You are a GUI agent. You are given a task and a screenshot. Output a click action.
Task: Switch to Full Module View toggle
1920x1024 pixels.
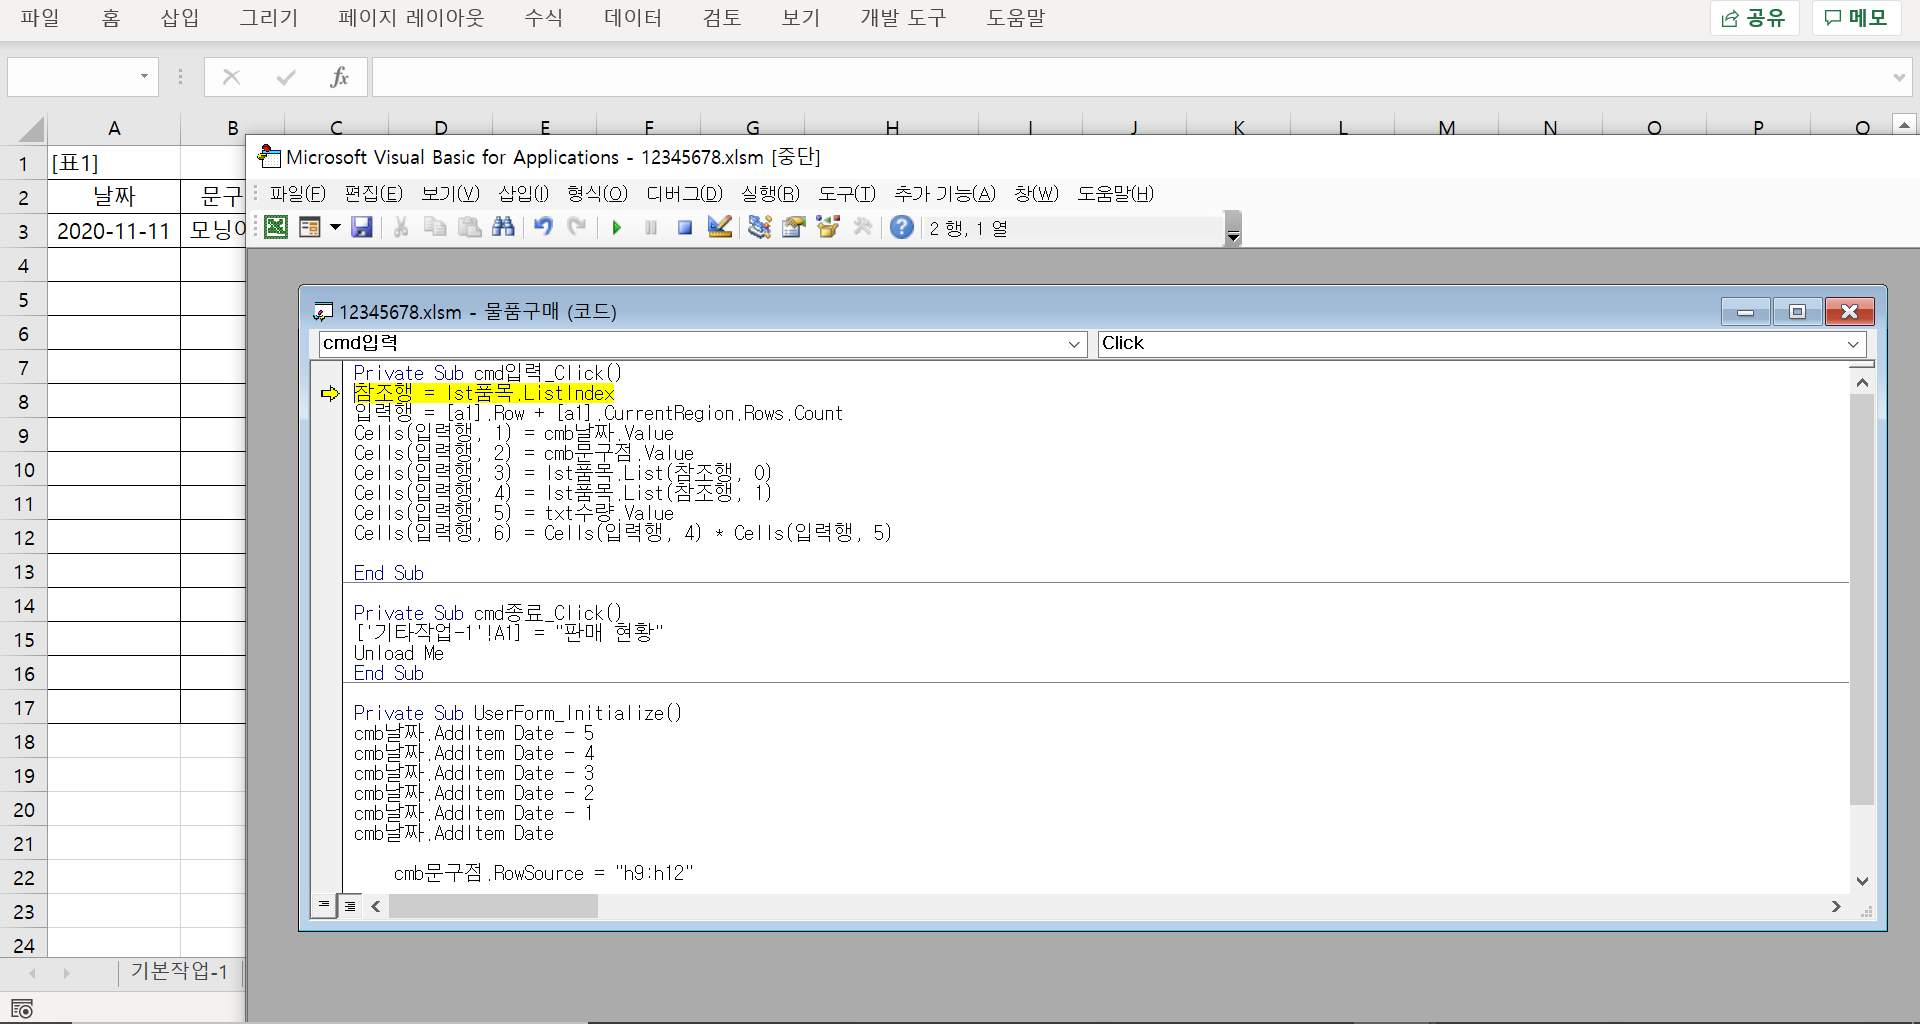(350, 906)
